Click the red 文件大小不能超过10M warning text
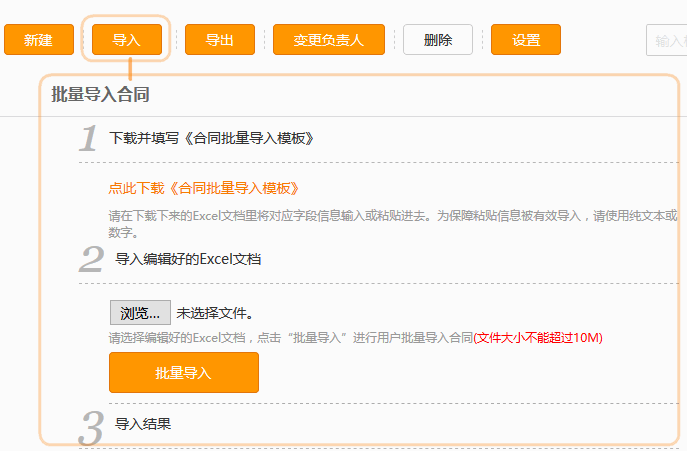 click(538, 338)
